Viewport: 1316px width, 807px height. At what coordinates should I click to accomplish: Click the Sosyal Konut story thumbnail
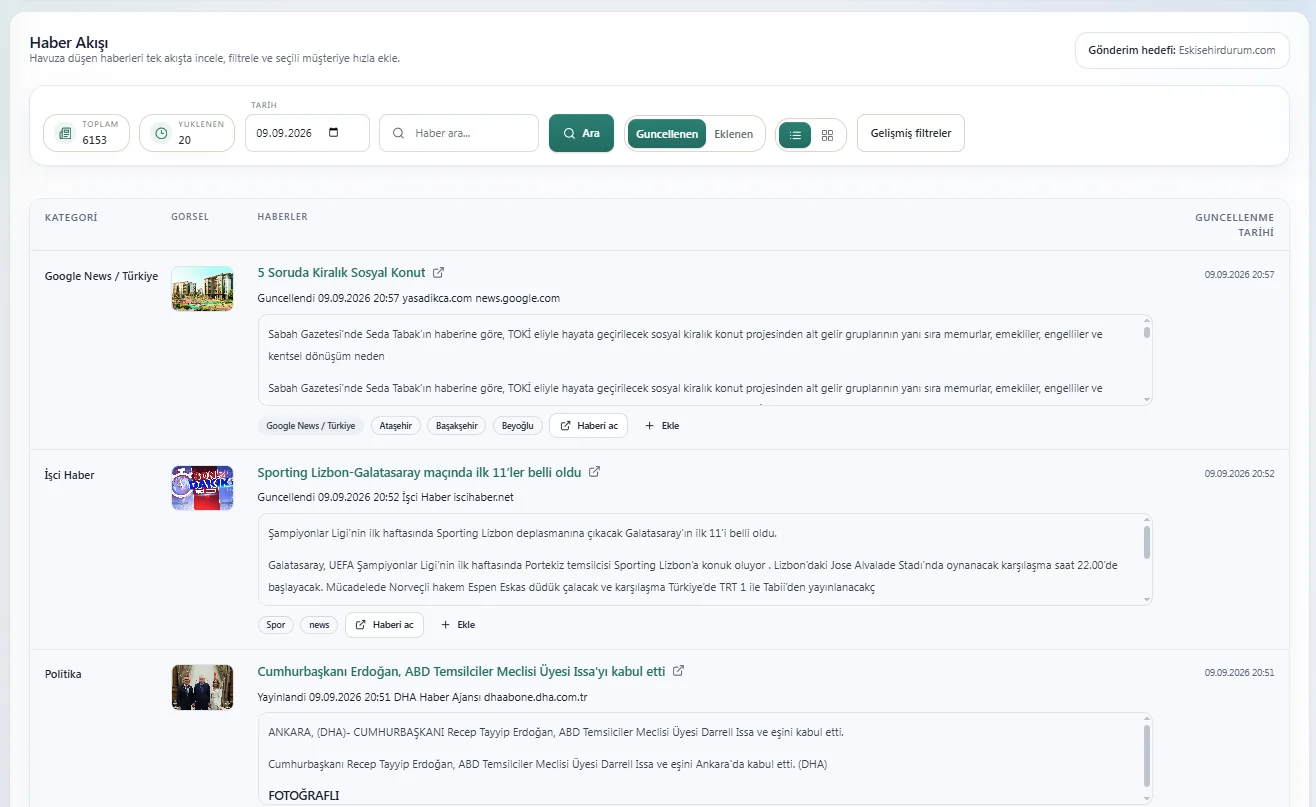pos(202,288)
